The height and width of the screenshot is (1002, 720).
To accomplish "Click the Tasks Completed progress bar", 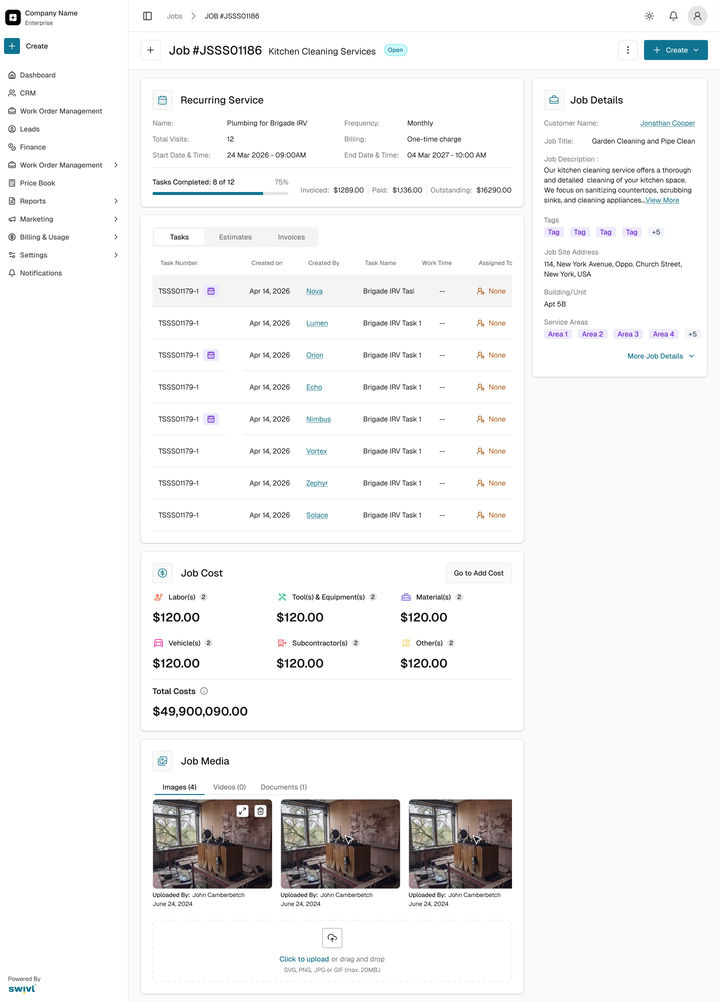I will (x=220, y=193).
